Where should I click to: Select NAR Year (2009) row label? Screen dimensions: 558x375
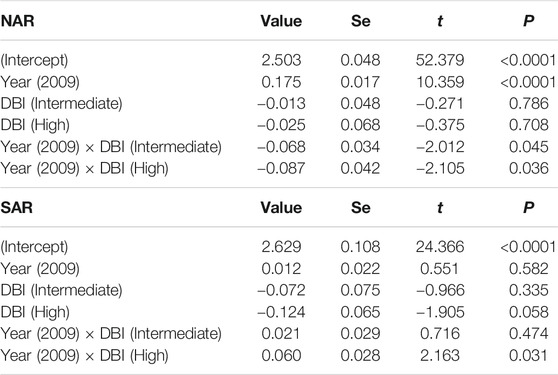40,82
